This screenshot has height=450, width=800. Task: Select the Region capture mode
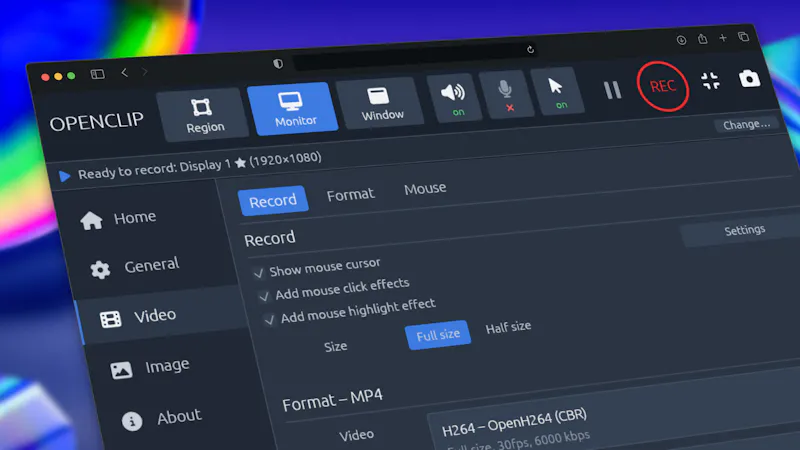tap(204, 115)
